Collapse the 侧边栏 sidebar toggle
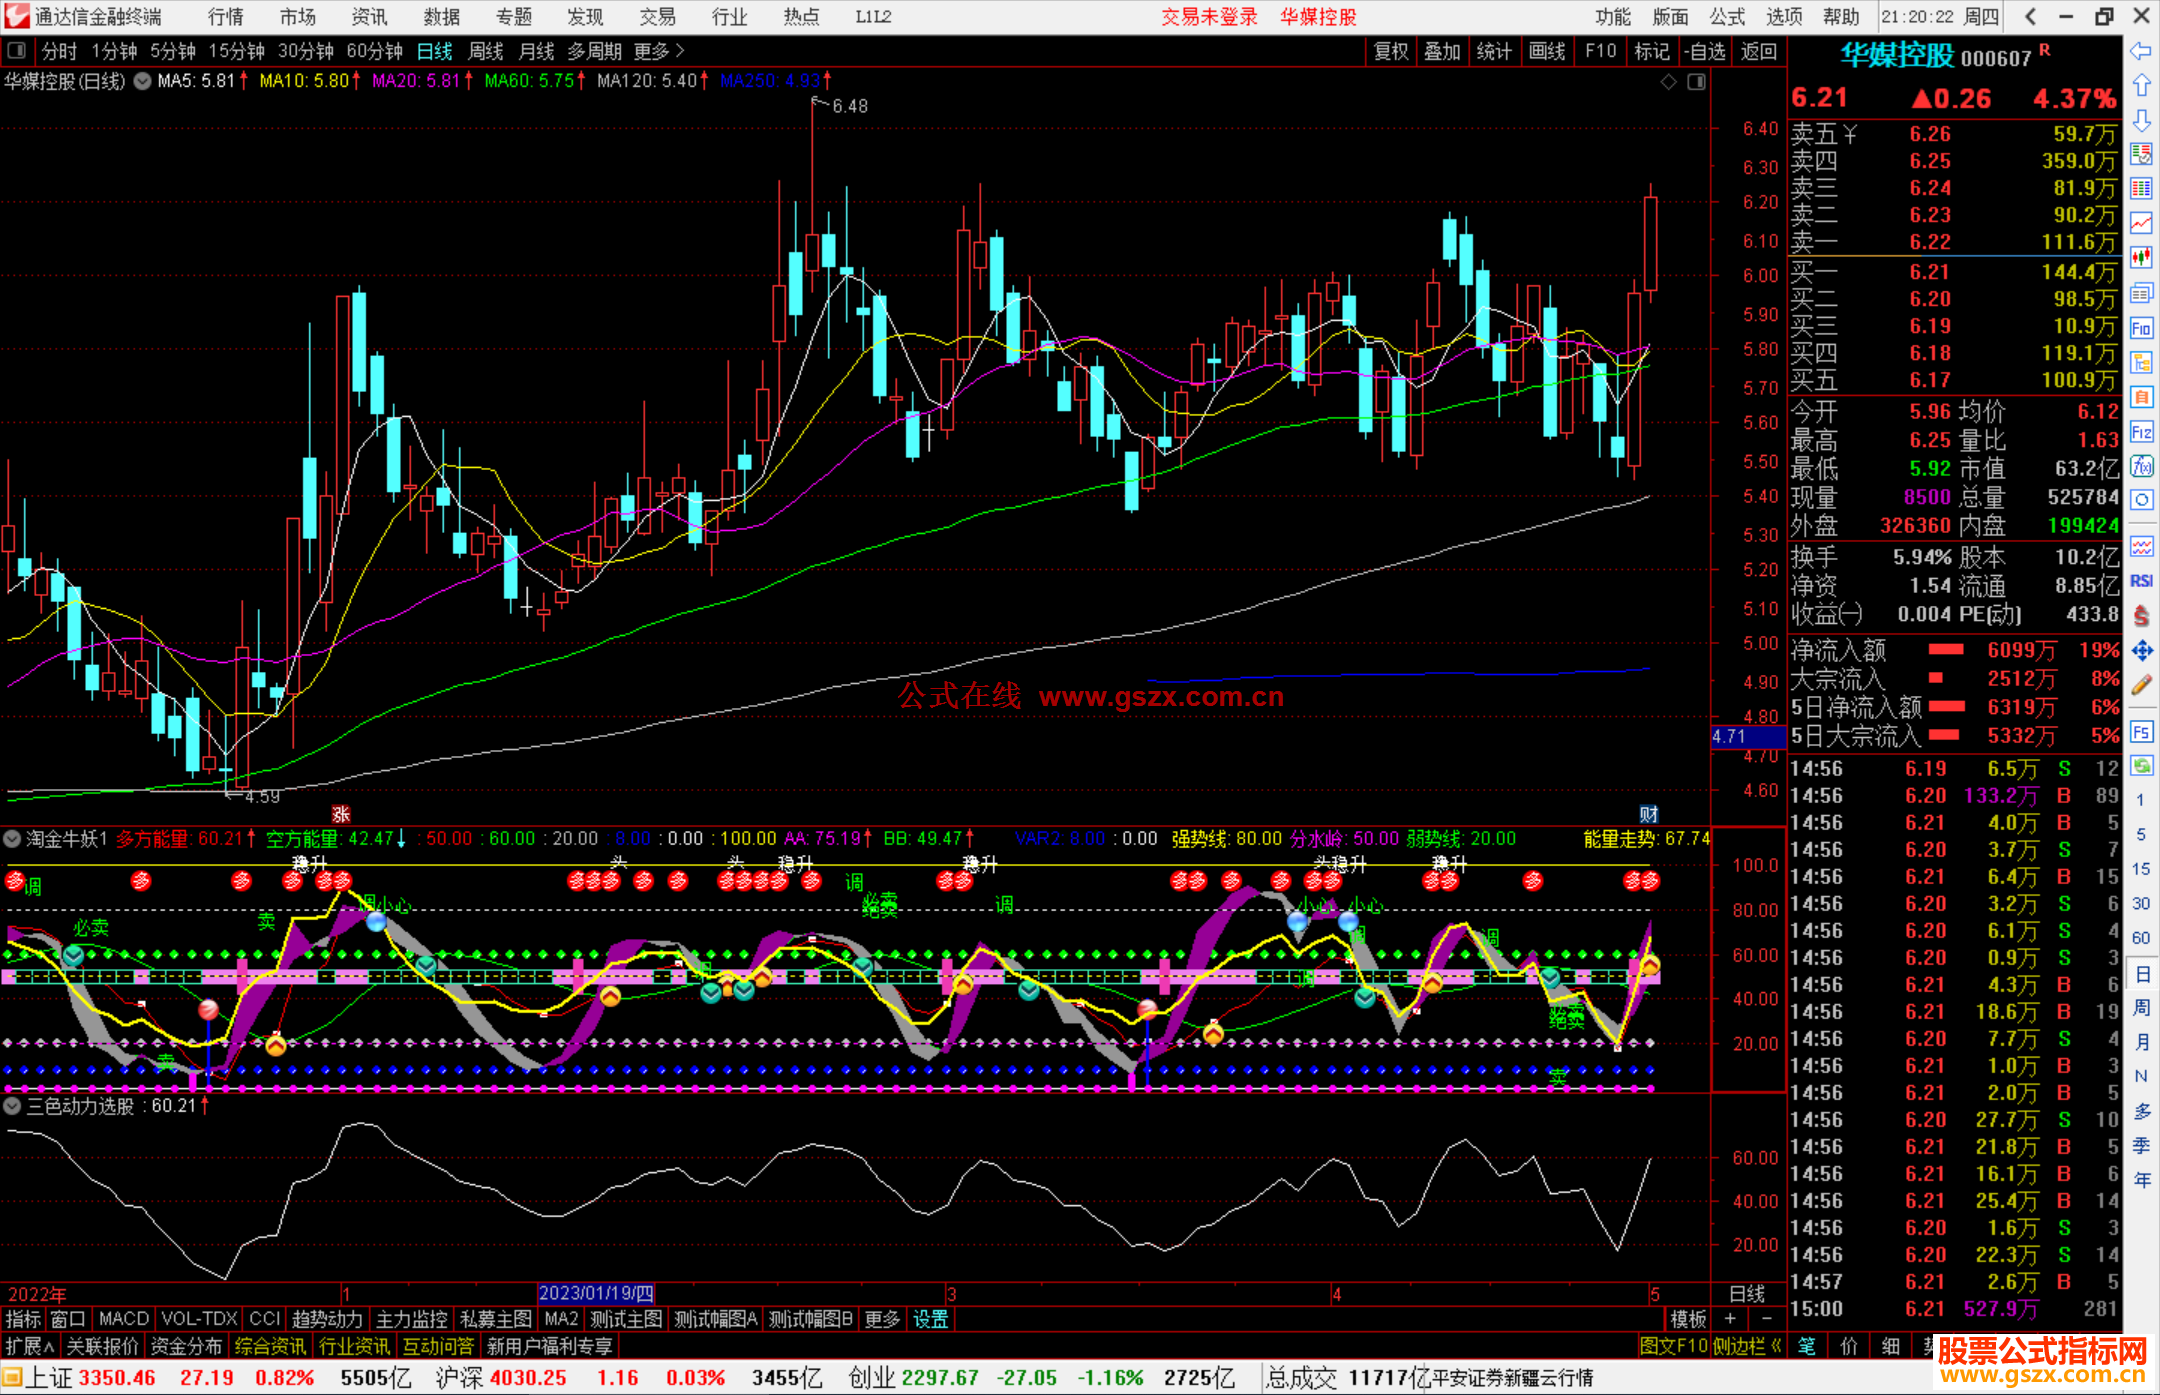 (x=1746, y=1346)
